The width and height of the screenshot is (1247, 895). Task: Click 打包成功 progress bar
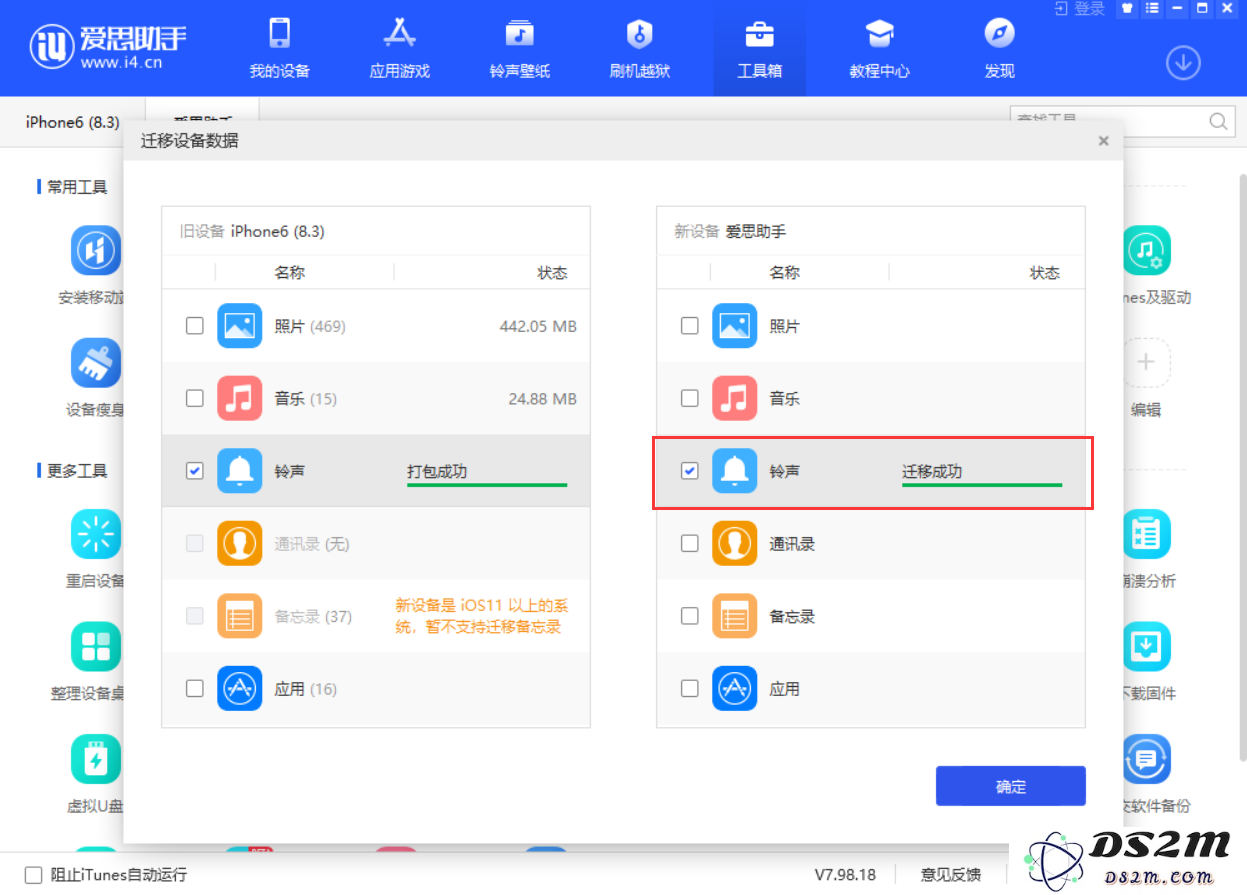(x=487, y=485)
